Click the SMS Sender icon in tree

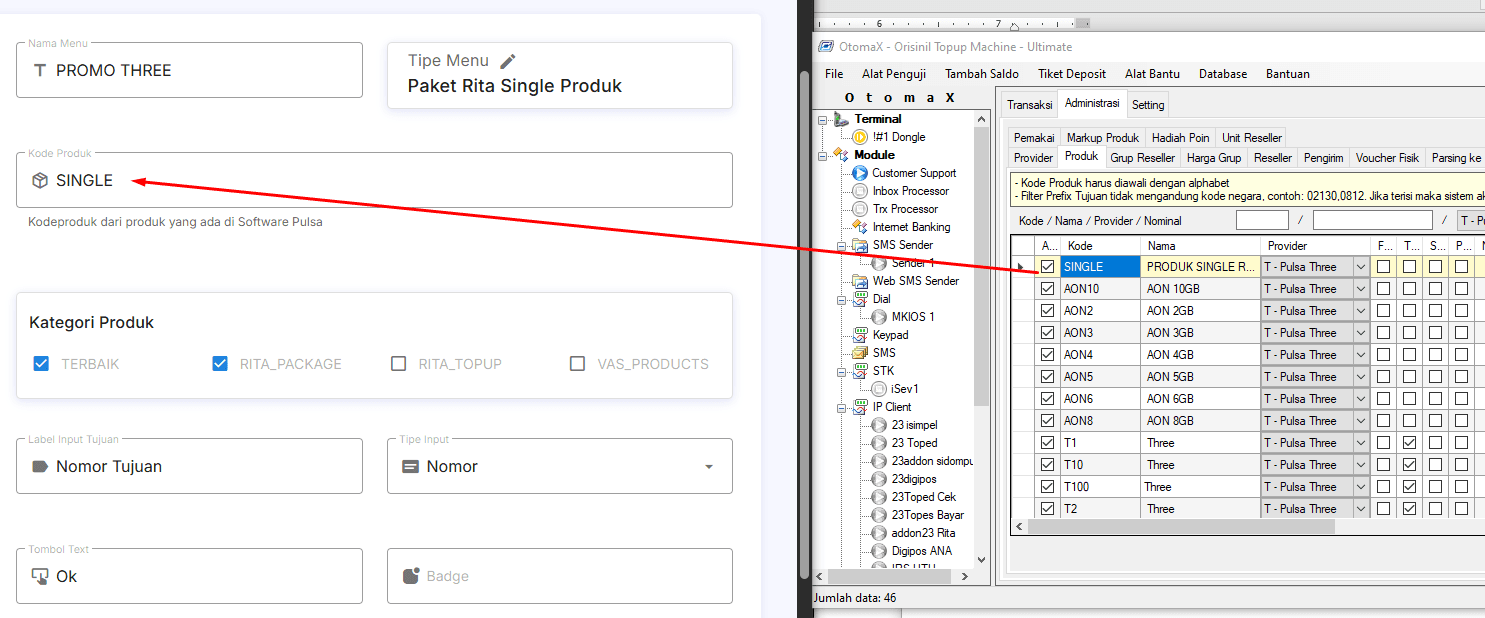860,245
